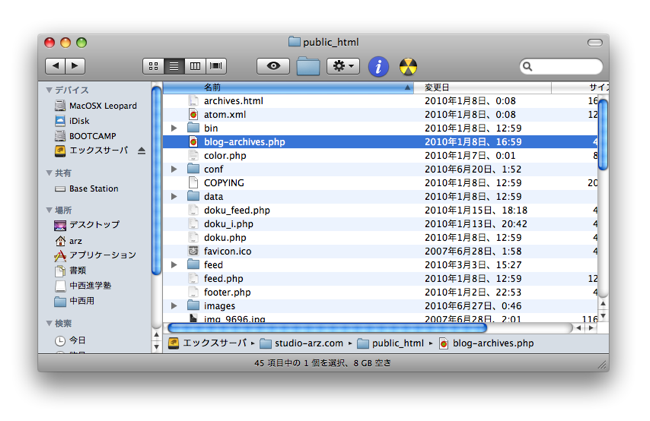The height and width of the screenshot is (421, 650).
Task: Eject the エックスサーバ volume in sidebar
Action: tap(141, 151)
